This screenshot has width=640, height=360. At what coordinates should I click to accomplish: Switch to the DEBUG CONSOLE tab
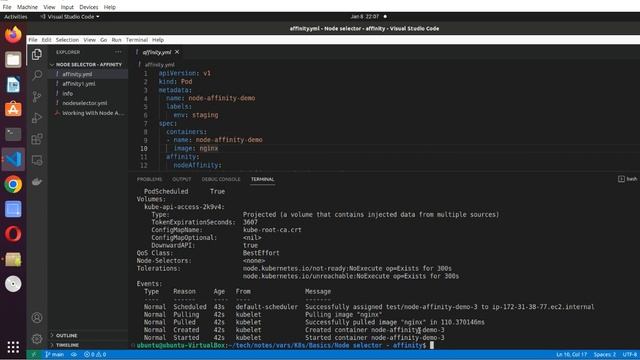(221, 179)
